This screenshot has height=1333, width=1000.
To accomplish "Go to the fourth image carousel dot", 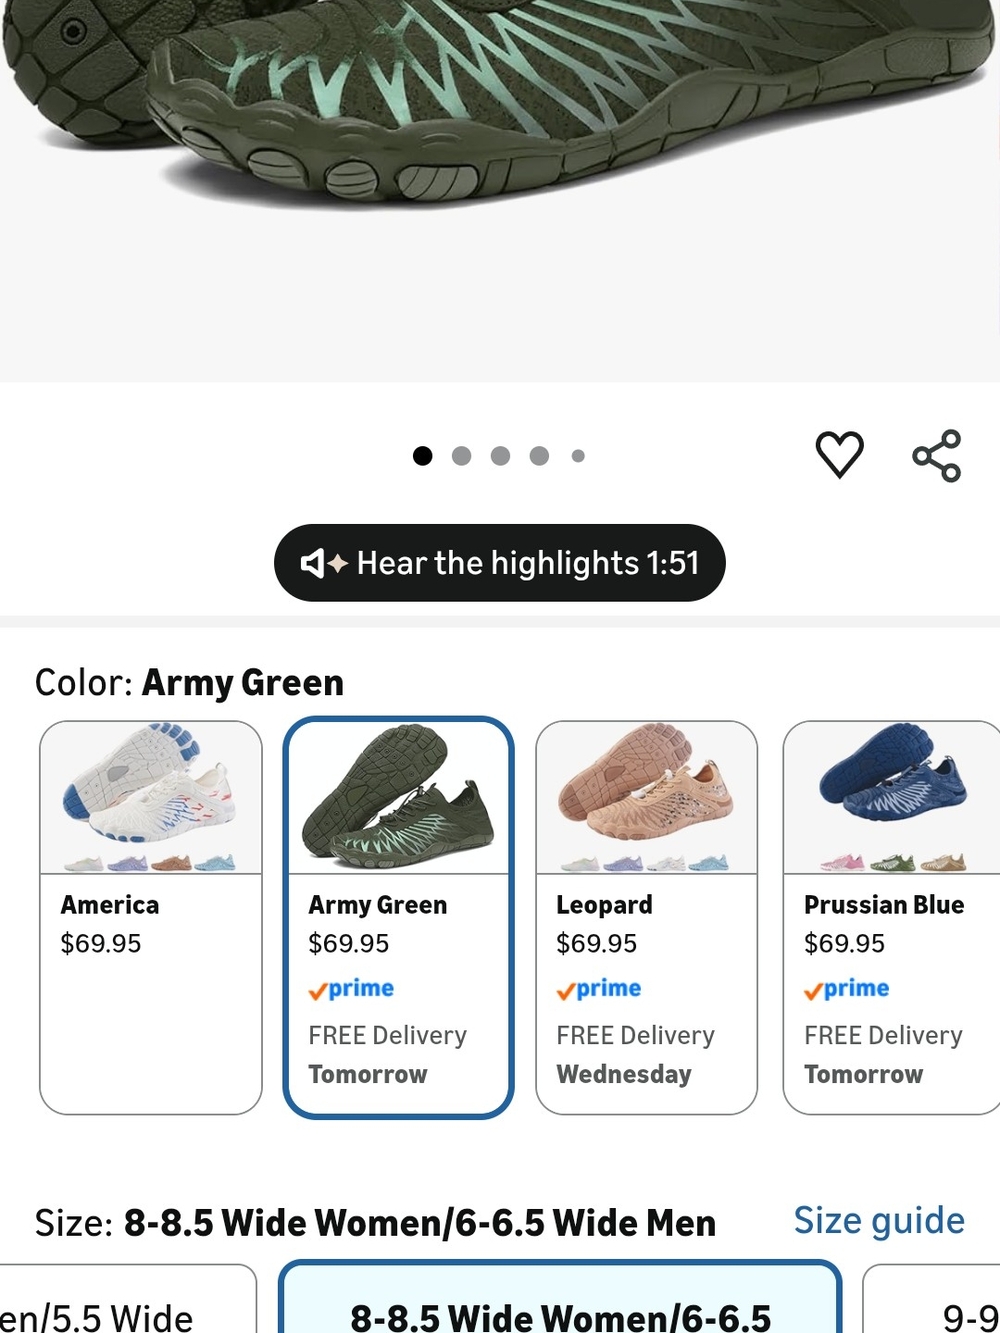I will pos(539,456).
